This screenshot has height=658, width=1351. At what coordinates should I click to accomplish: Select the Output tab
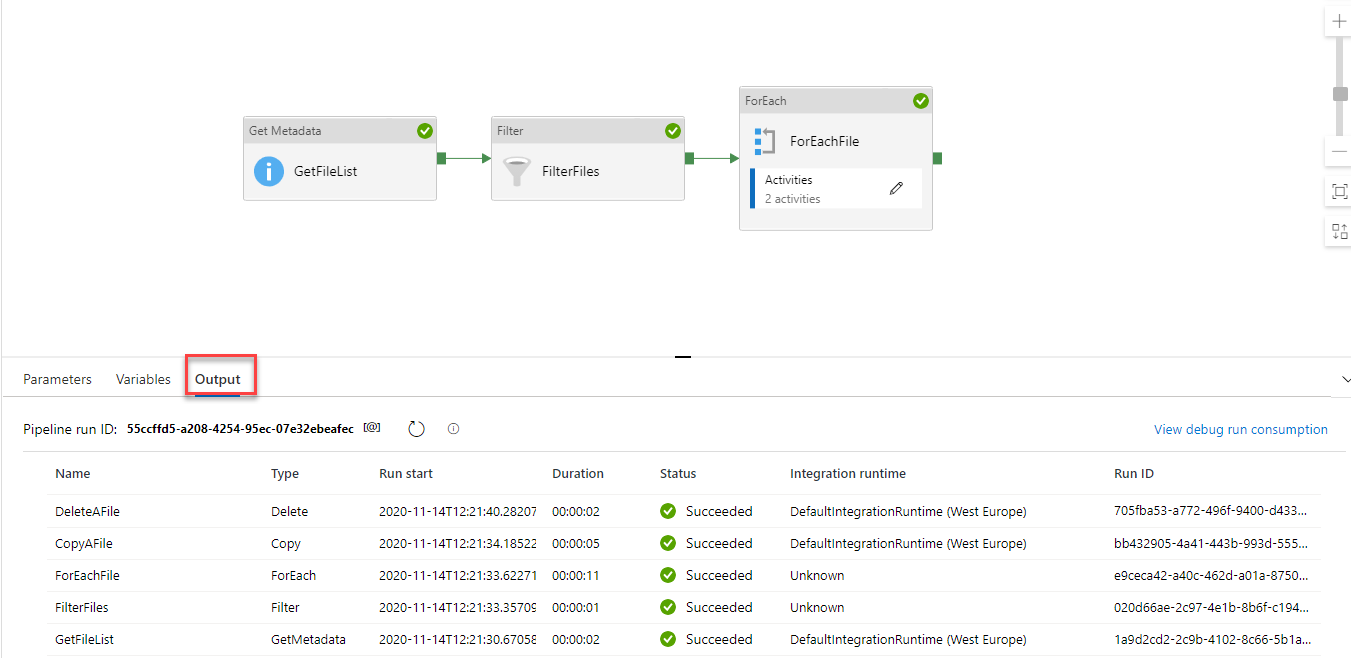point(218,380)
